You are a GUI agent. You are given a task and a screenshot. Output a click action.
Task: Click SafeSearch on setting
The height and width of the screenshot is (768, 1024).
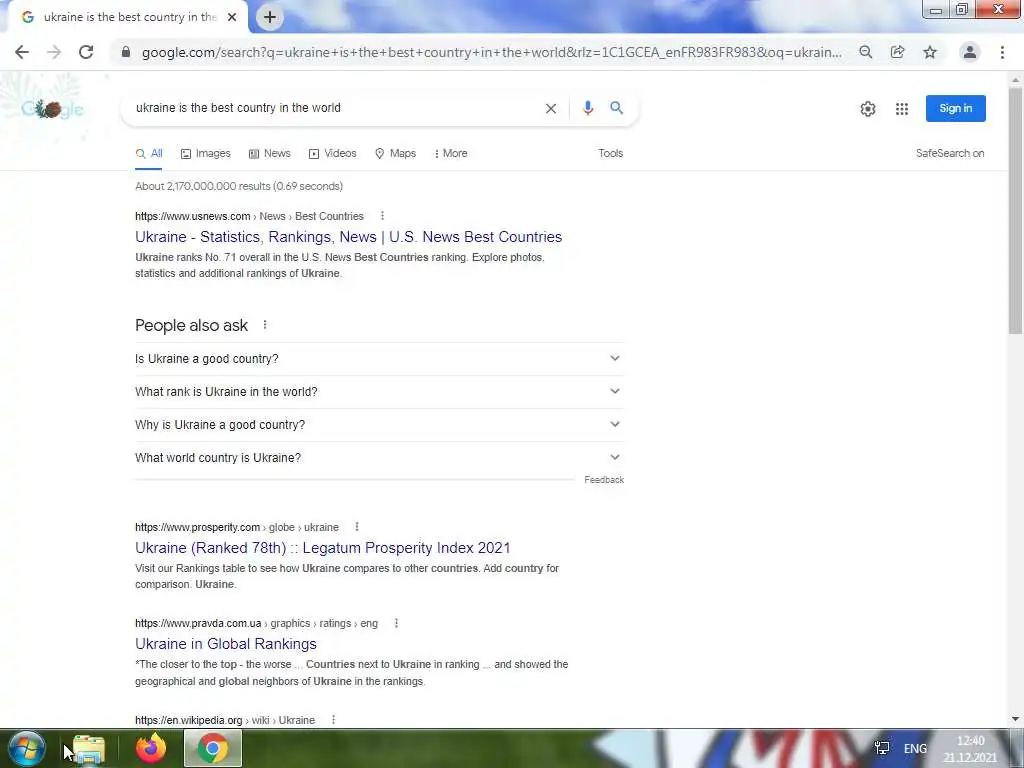(x=950, y=153)
